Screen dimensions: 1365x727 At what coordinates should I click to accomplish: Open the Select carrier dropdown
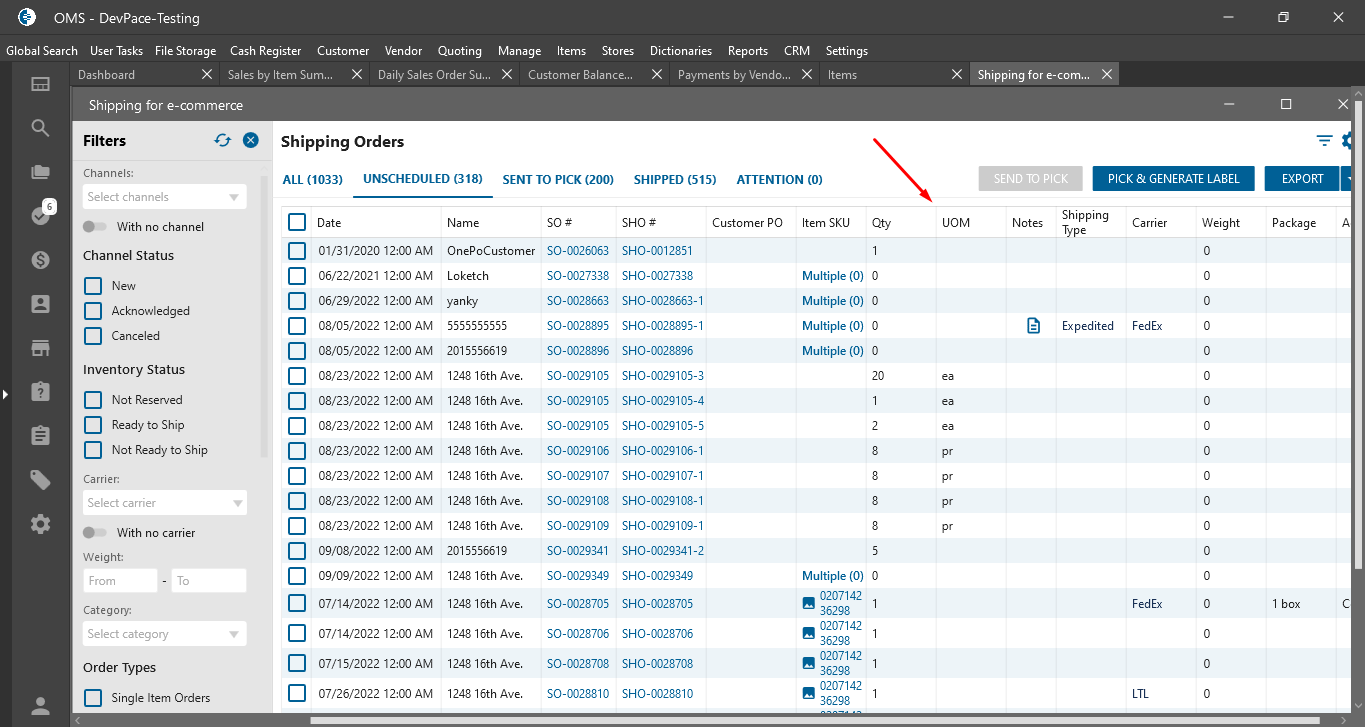coord(164,503)
